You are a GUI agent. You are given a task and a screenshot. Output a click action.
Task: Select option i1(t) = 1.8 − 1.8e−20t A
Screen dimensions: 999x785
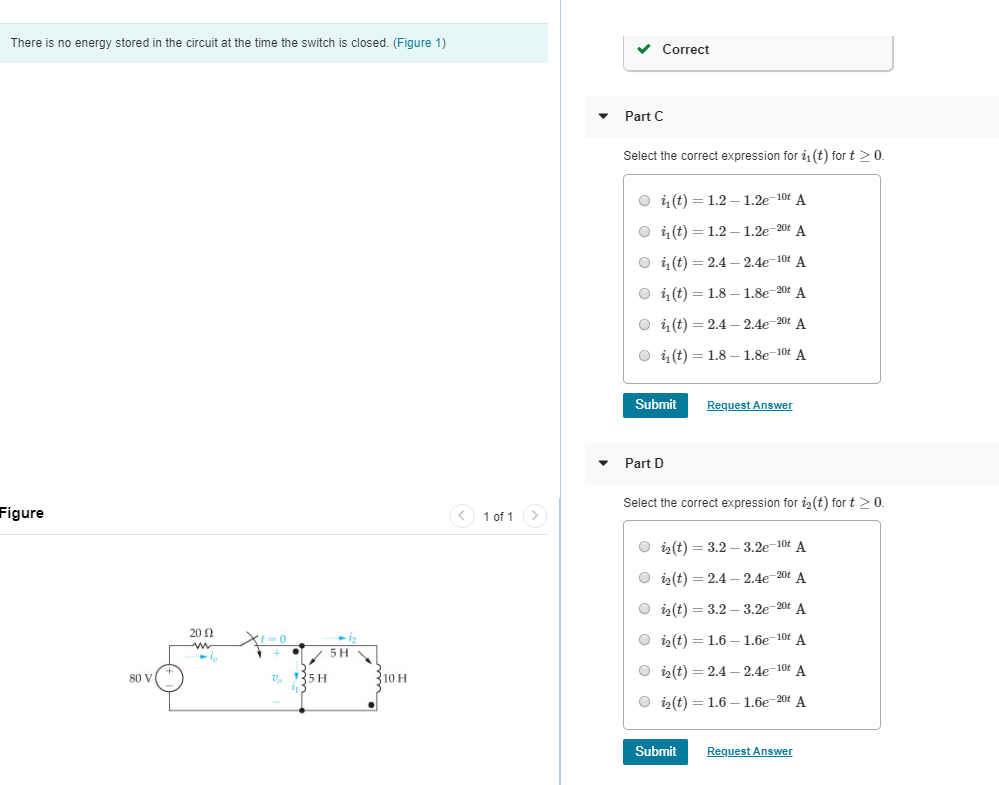(x=645, y=293)
